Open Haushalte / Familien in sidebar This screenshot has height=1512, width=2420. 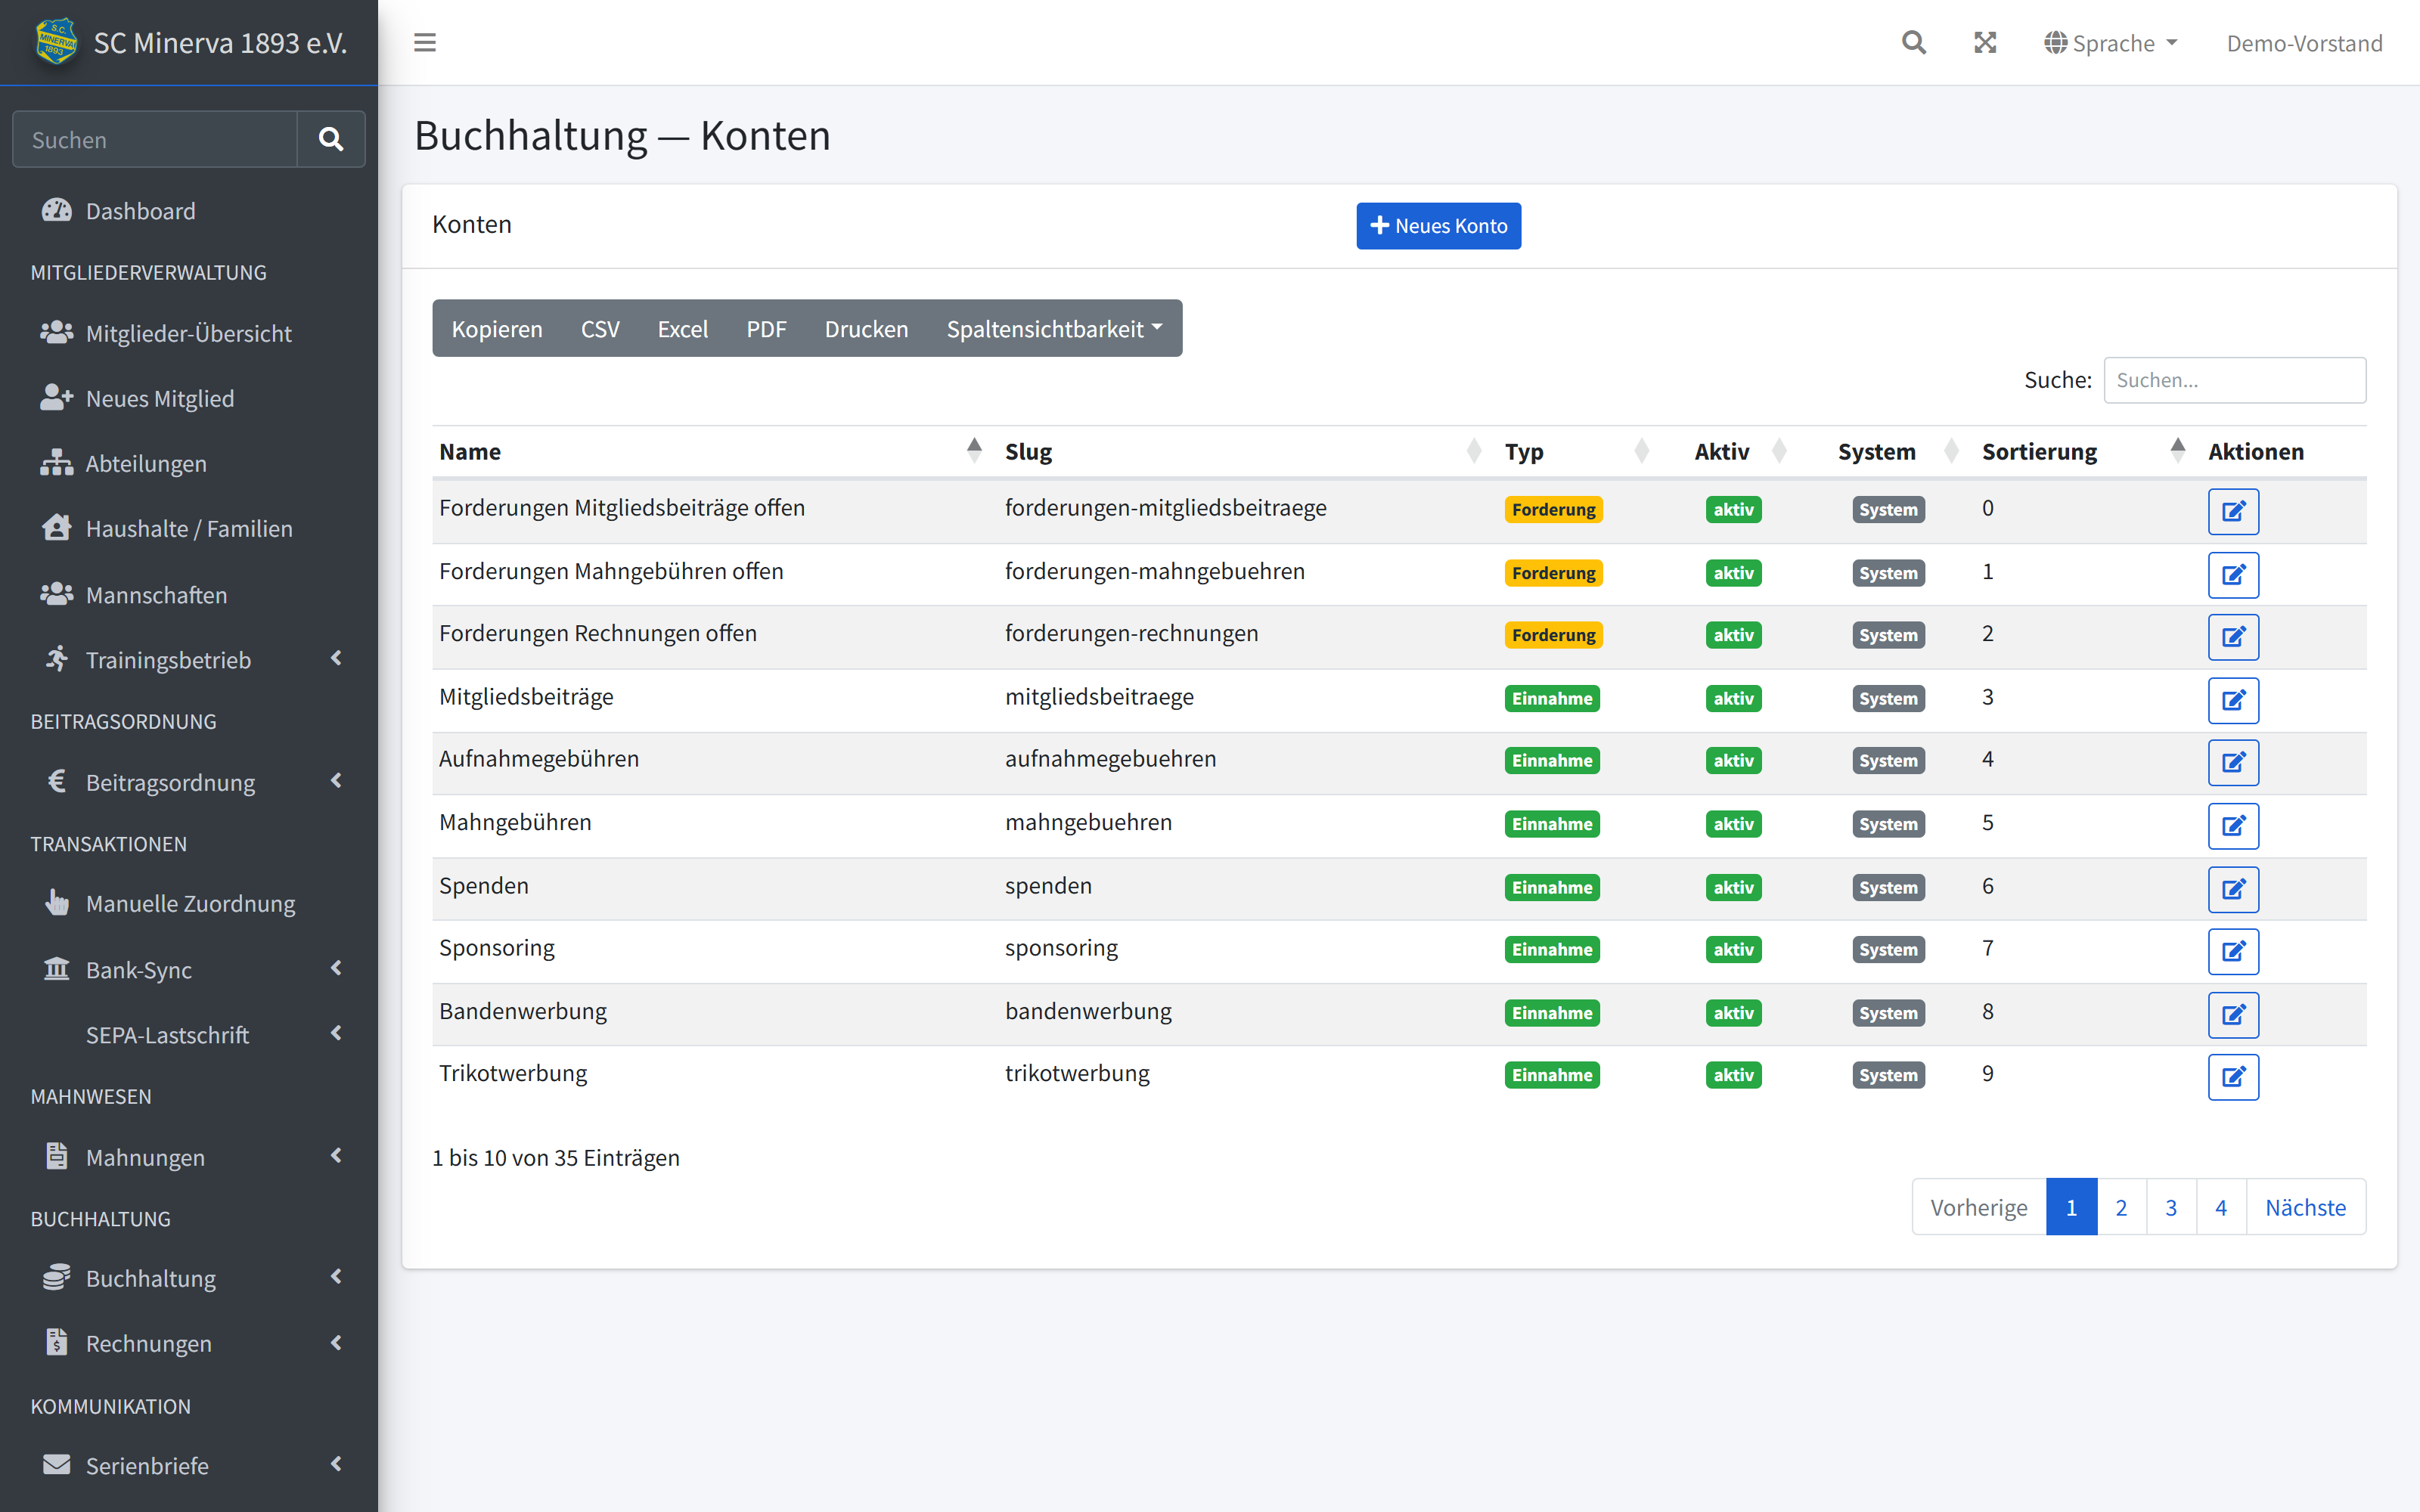189,528
